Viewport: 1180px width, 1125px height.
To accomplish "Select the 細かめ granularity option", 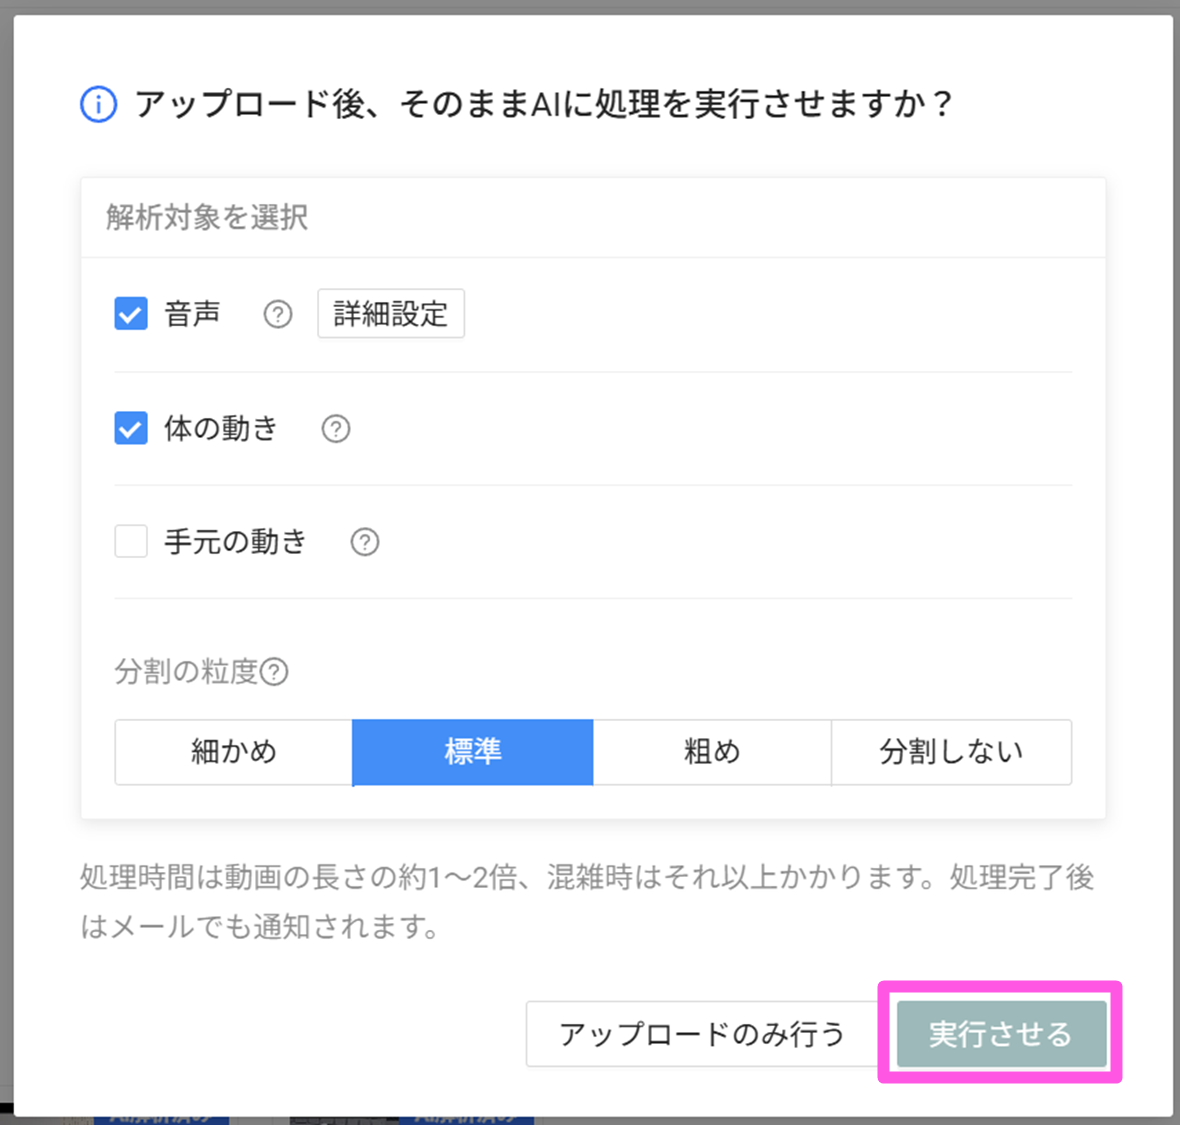I will point(234,752).
